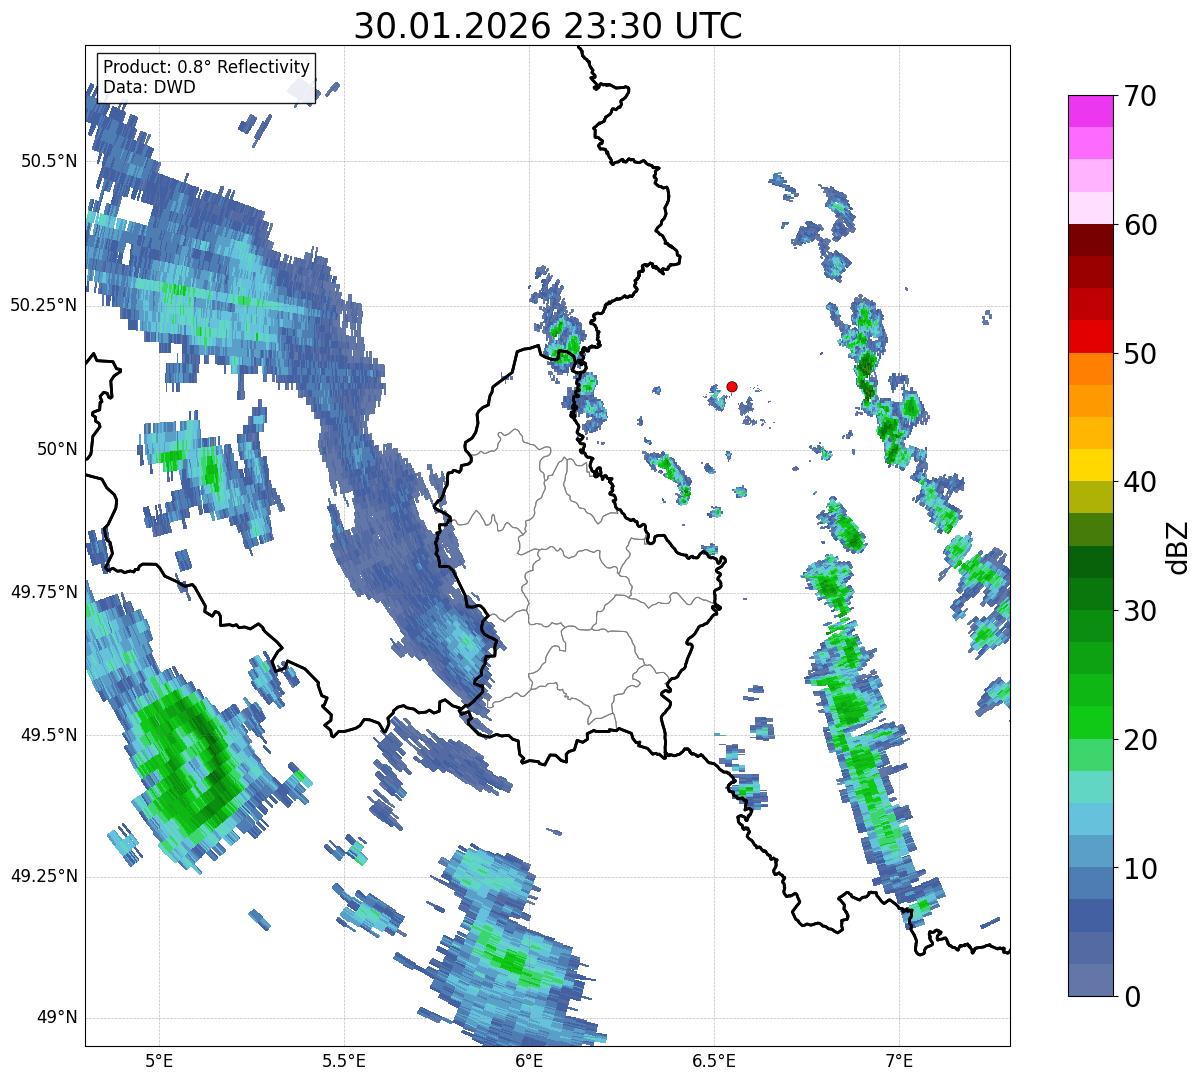Click the 6°E longitude label

pos(529,1060)
